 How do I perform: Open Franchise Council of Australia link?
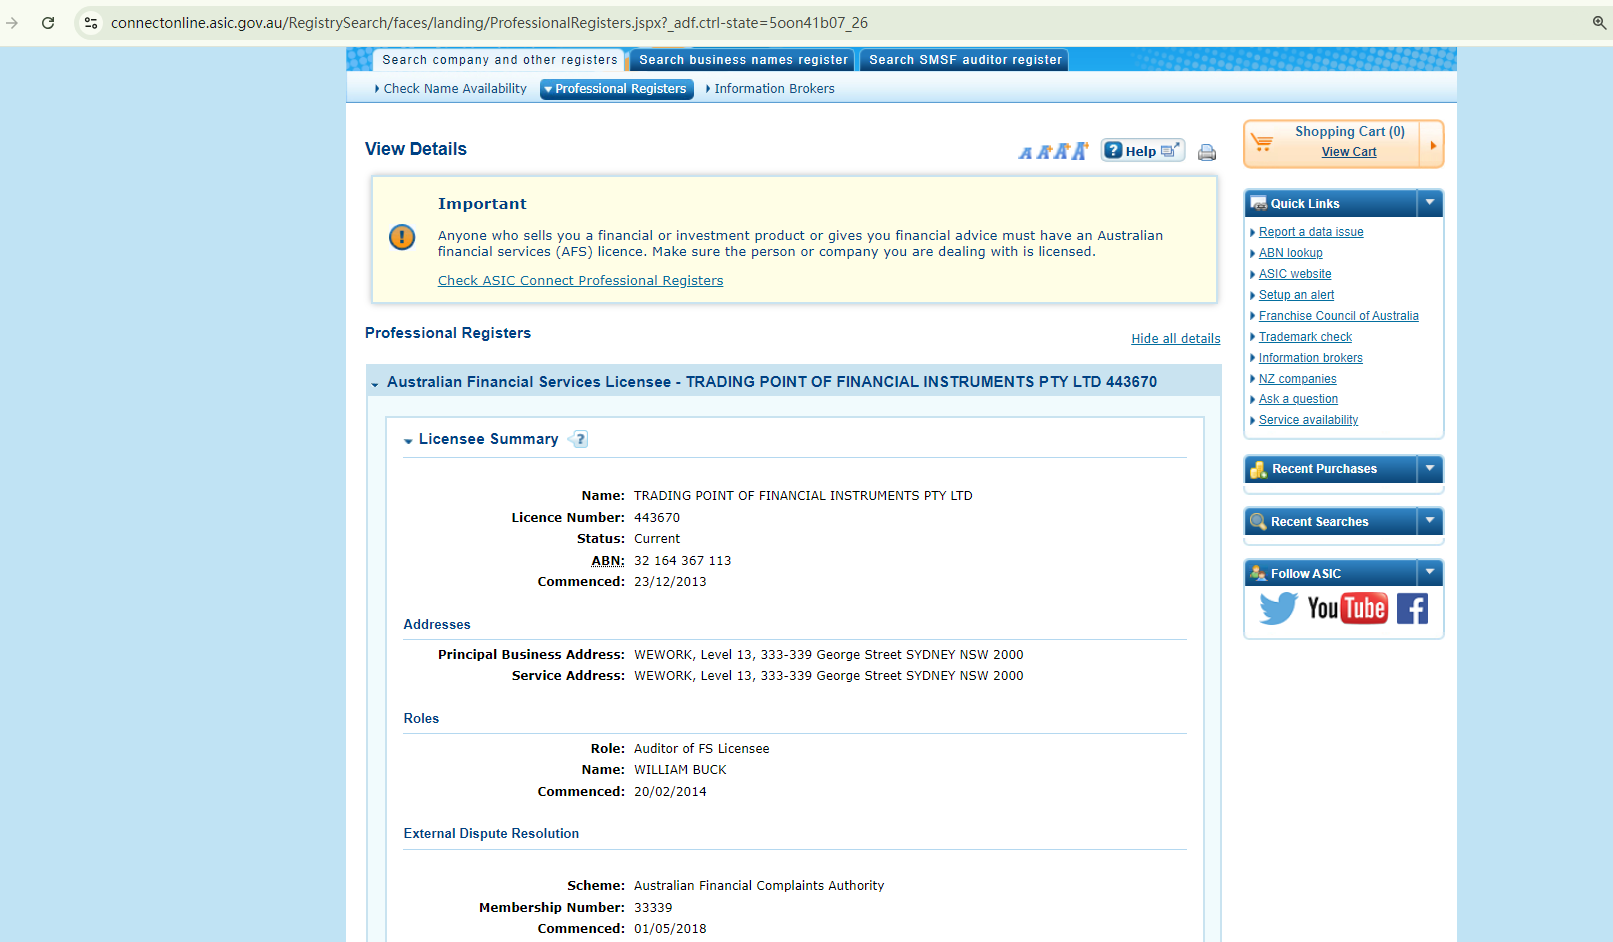click(1339, 316)
